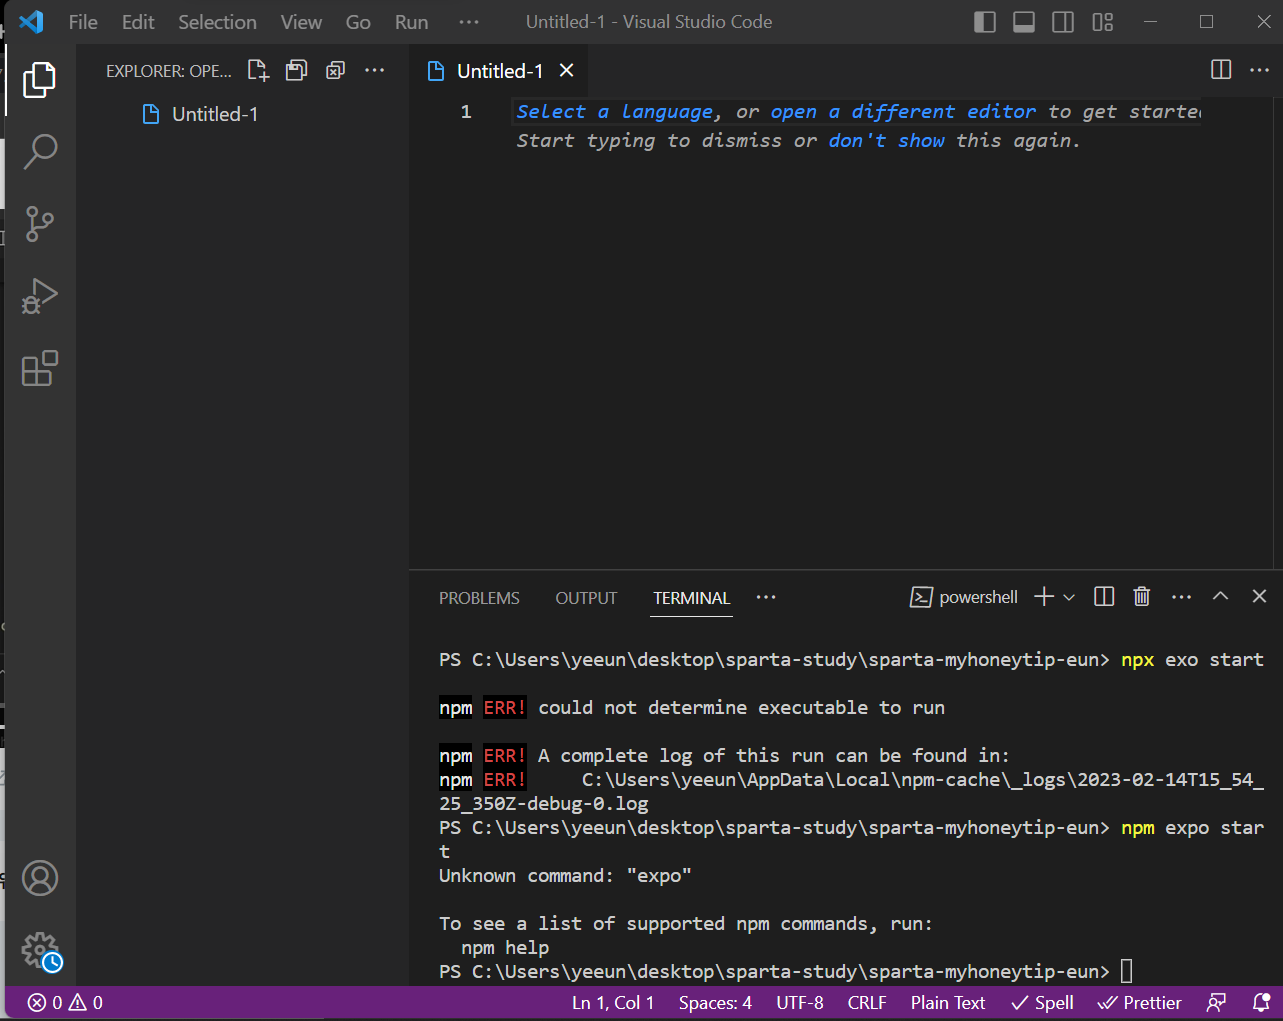Open Explorer views and more actions menu
The image size is (1283, 1021).
point(375,70)
